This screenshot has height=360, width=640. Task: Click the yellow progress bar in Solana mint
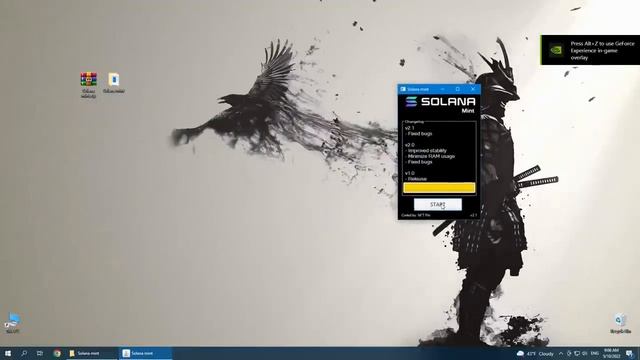pos(439,188)
